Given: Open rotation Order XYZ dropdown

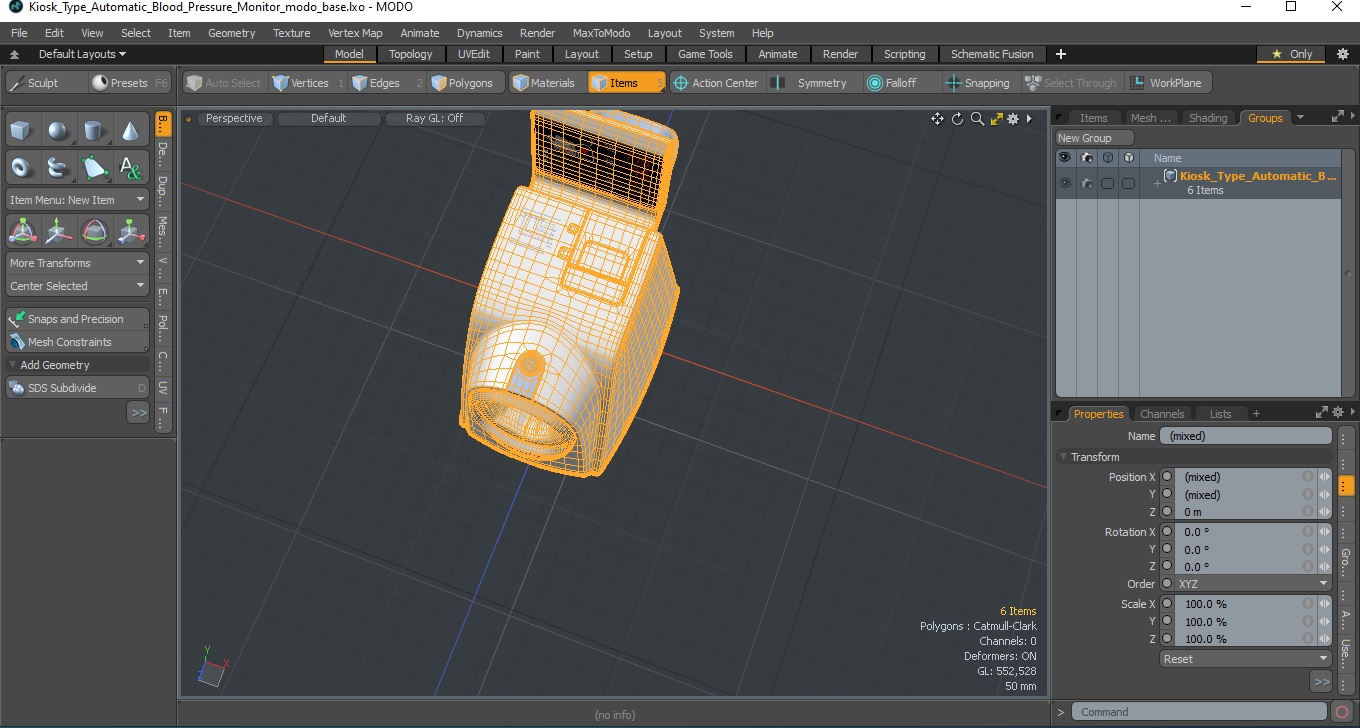Looking at the screenshot, I should point(1252,584).
